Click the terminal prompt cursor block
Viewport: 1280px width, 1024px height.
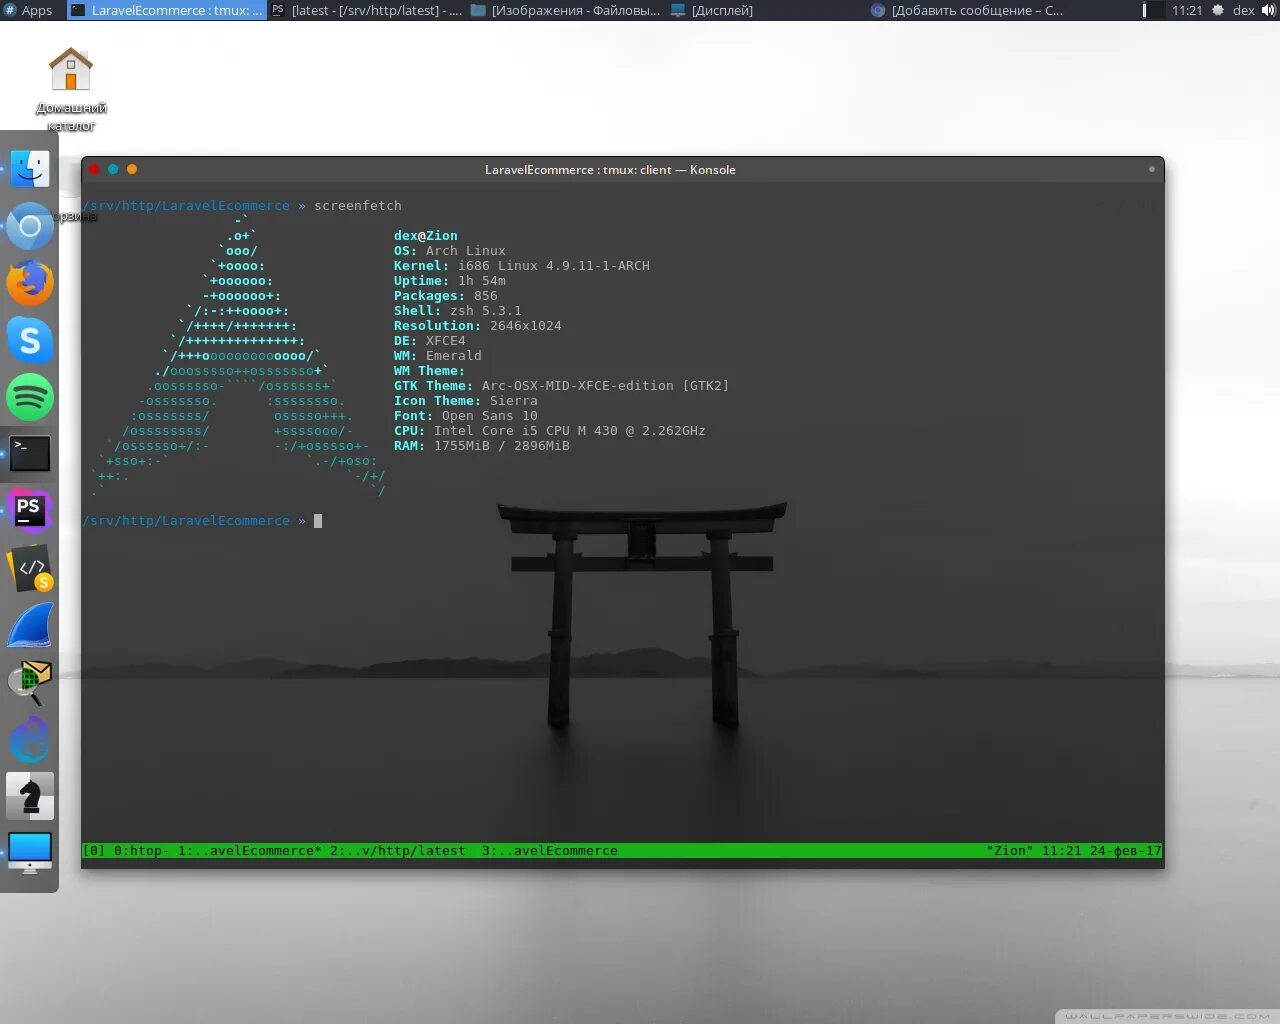click(318, 521)
